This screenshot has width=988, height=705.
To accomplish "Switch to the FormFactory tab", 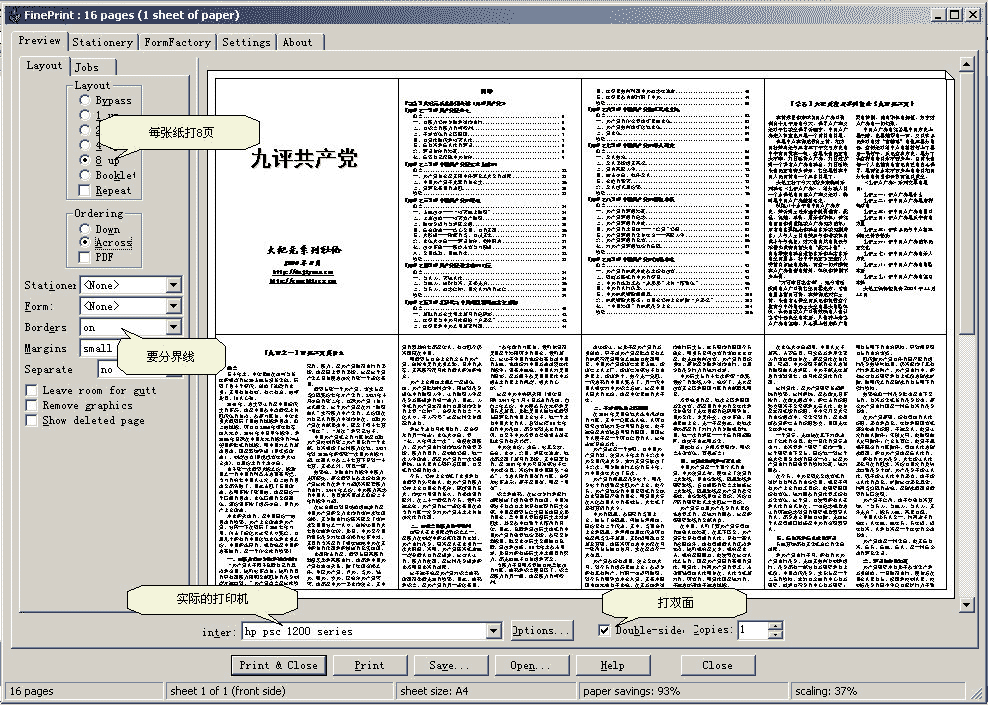I will click(177, 42).
